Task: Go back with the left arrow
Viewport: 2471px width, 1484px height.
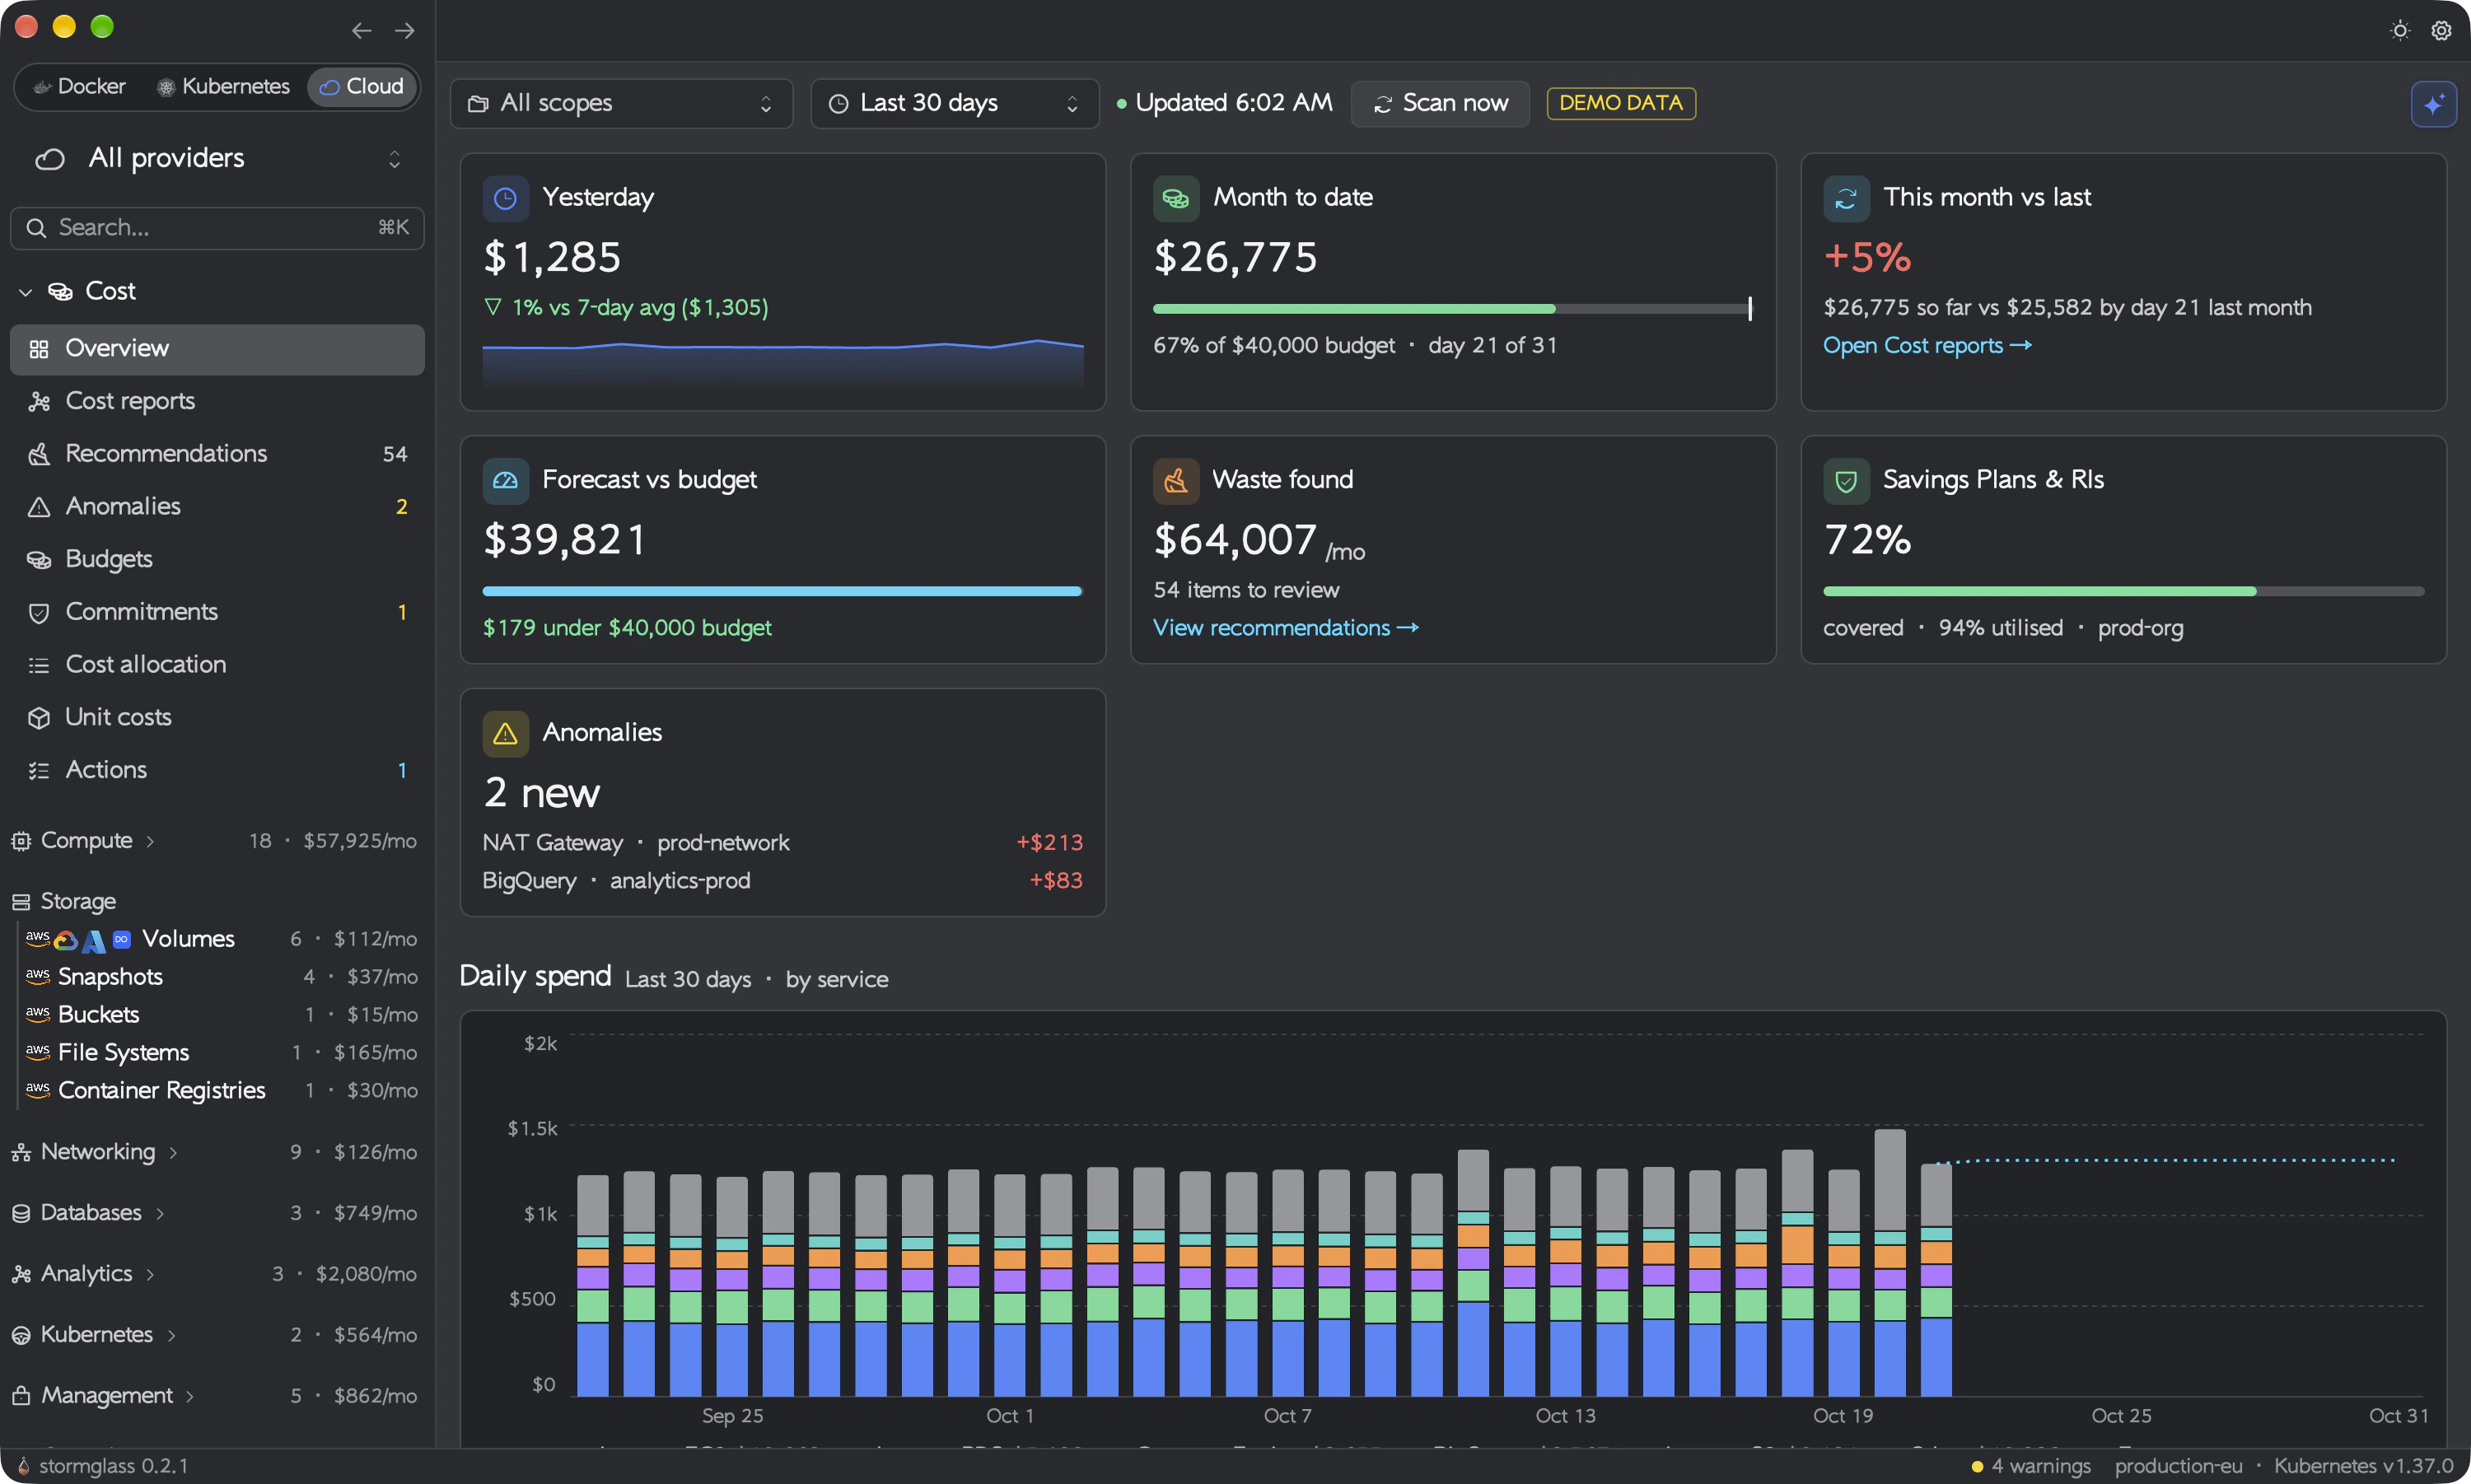Action: [361, 31]
